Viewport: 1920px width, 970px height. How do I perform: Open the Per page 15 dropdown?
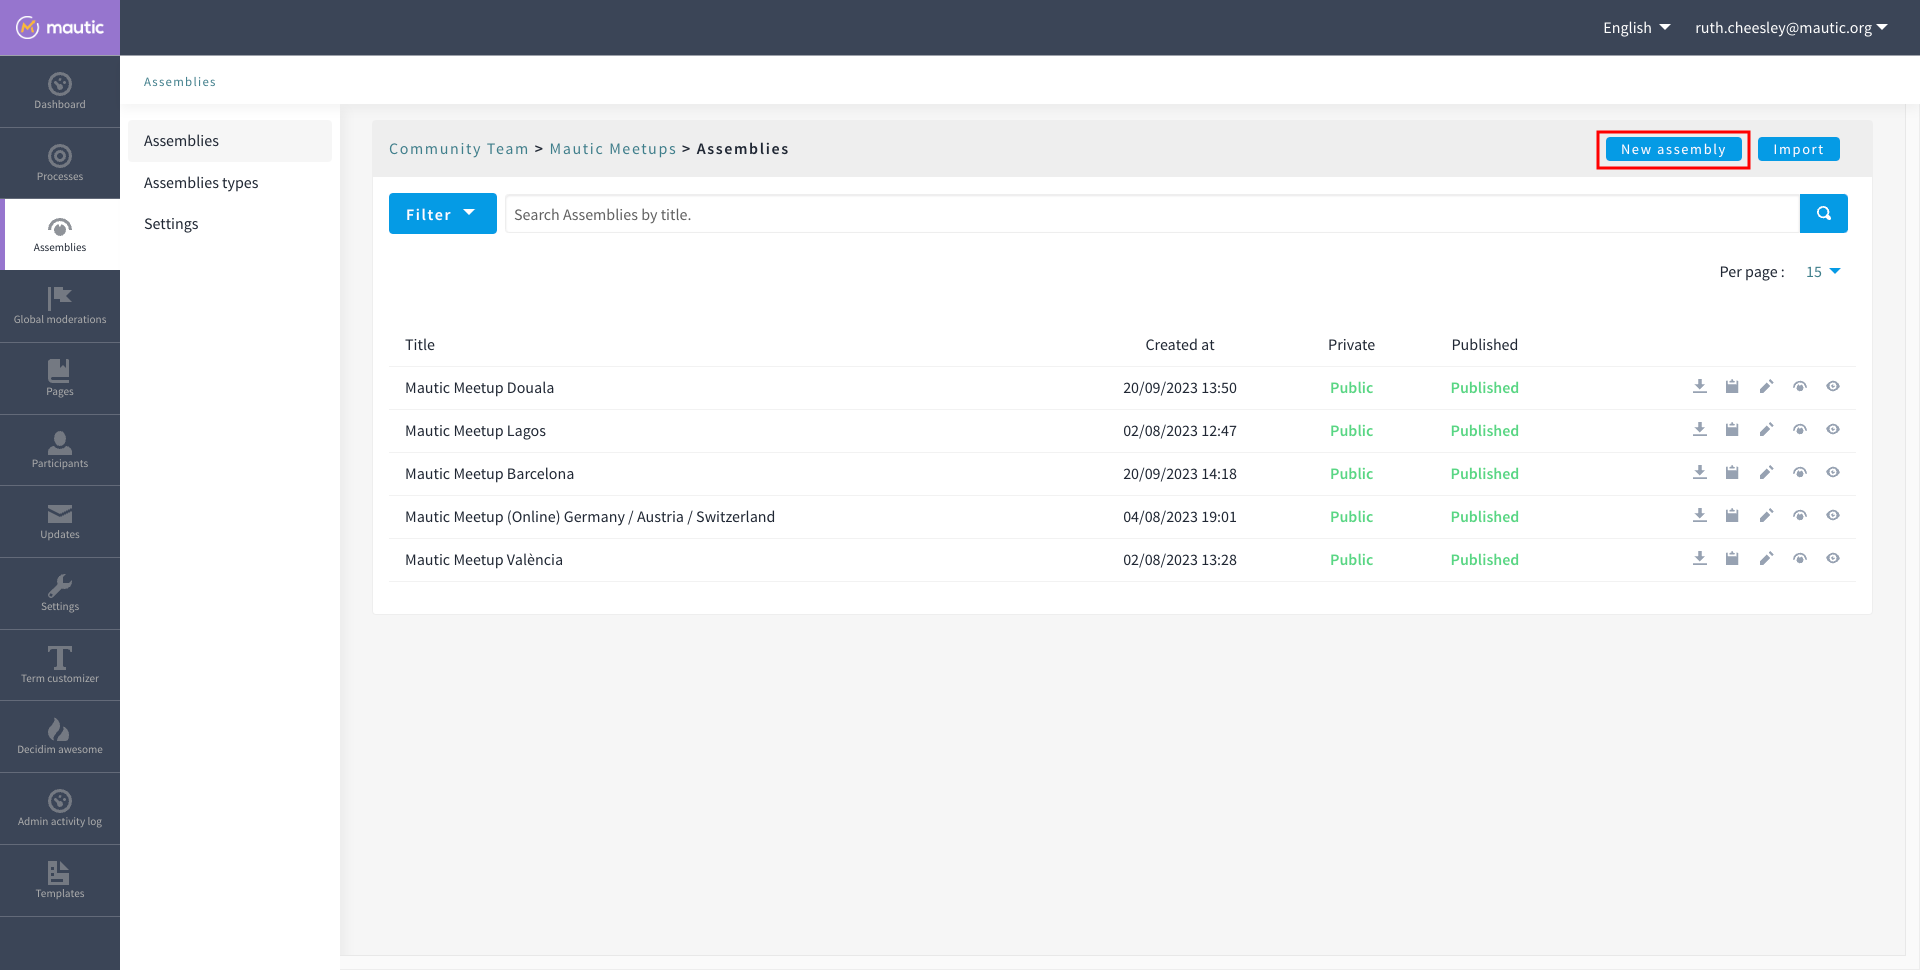point(1822,272)
